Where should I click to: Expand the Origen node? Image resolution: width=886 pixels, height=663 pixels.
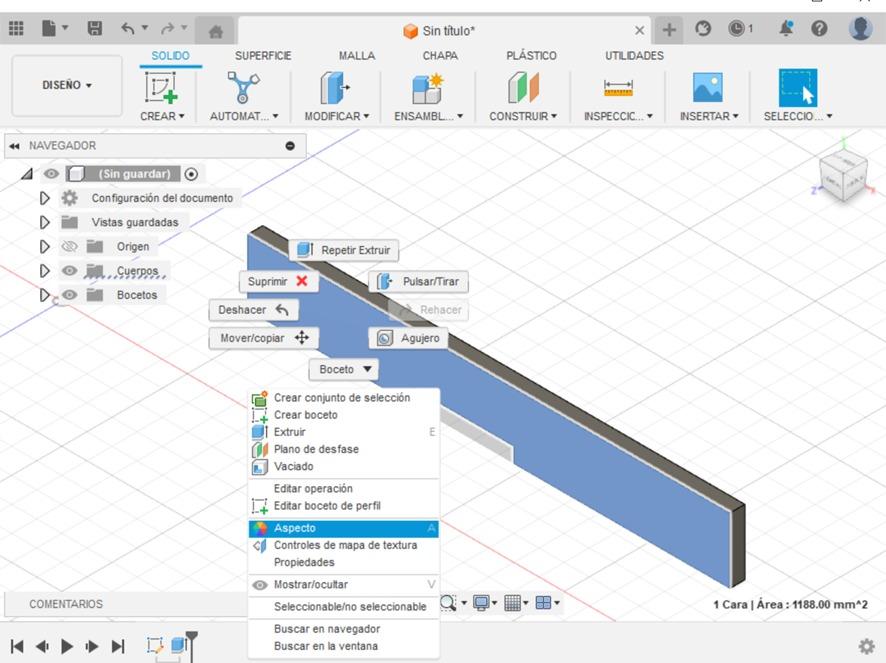(45, 246)
